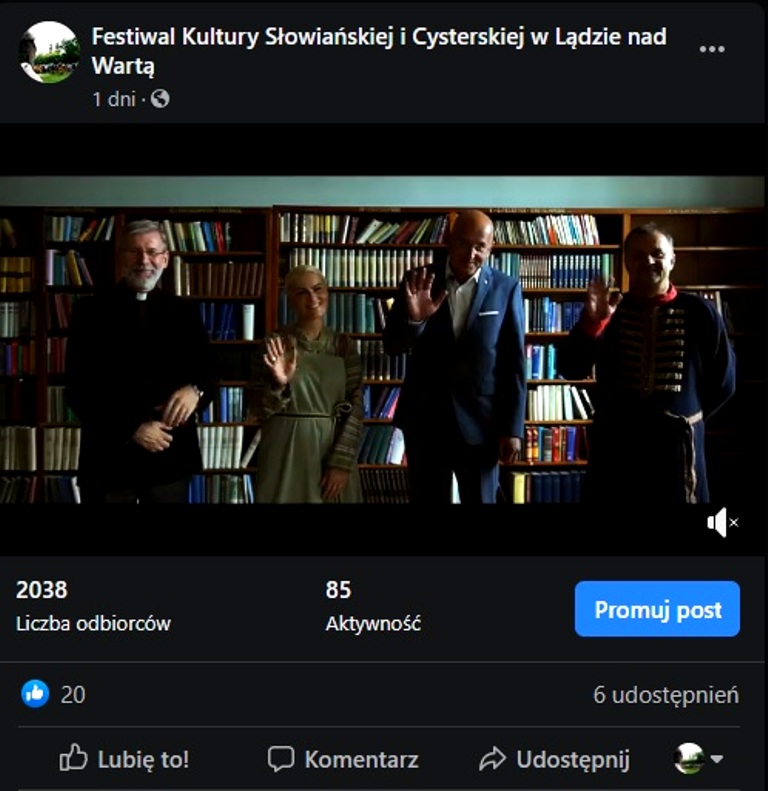The image size is (768, 791).
Task: Open the '1 dni' post timestamp
Action: (114, 99)
